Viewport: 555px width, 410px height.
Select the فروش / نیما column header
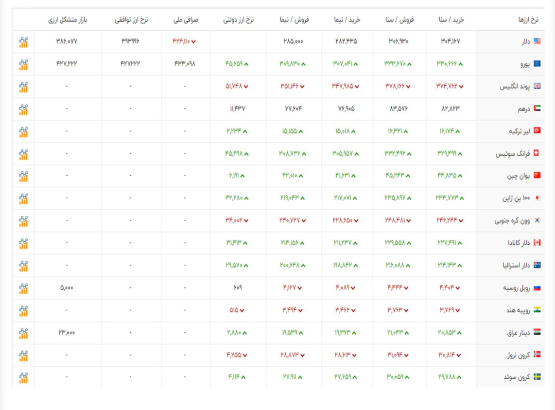tap(294, 20)
